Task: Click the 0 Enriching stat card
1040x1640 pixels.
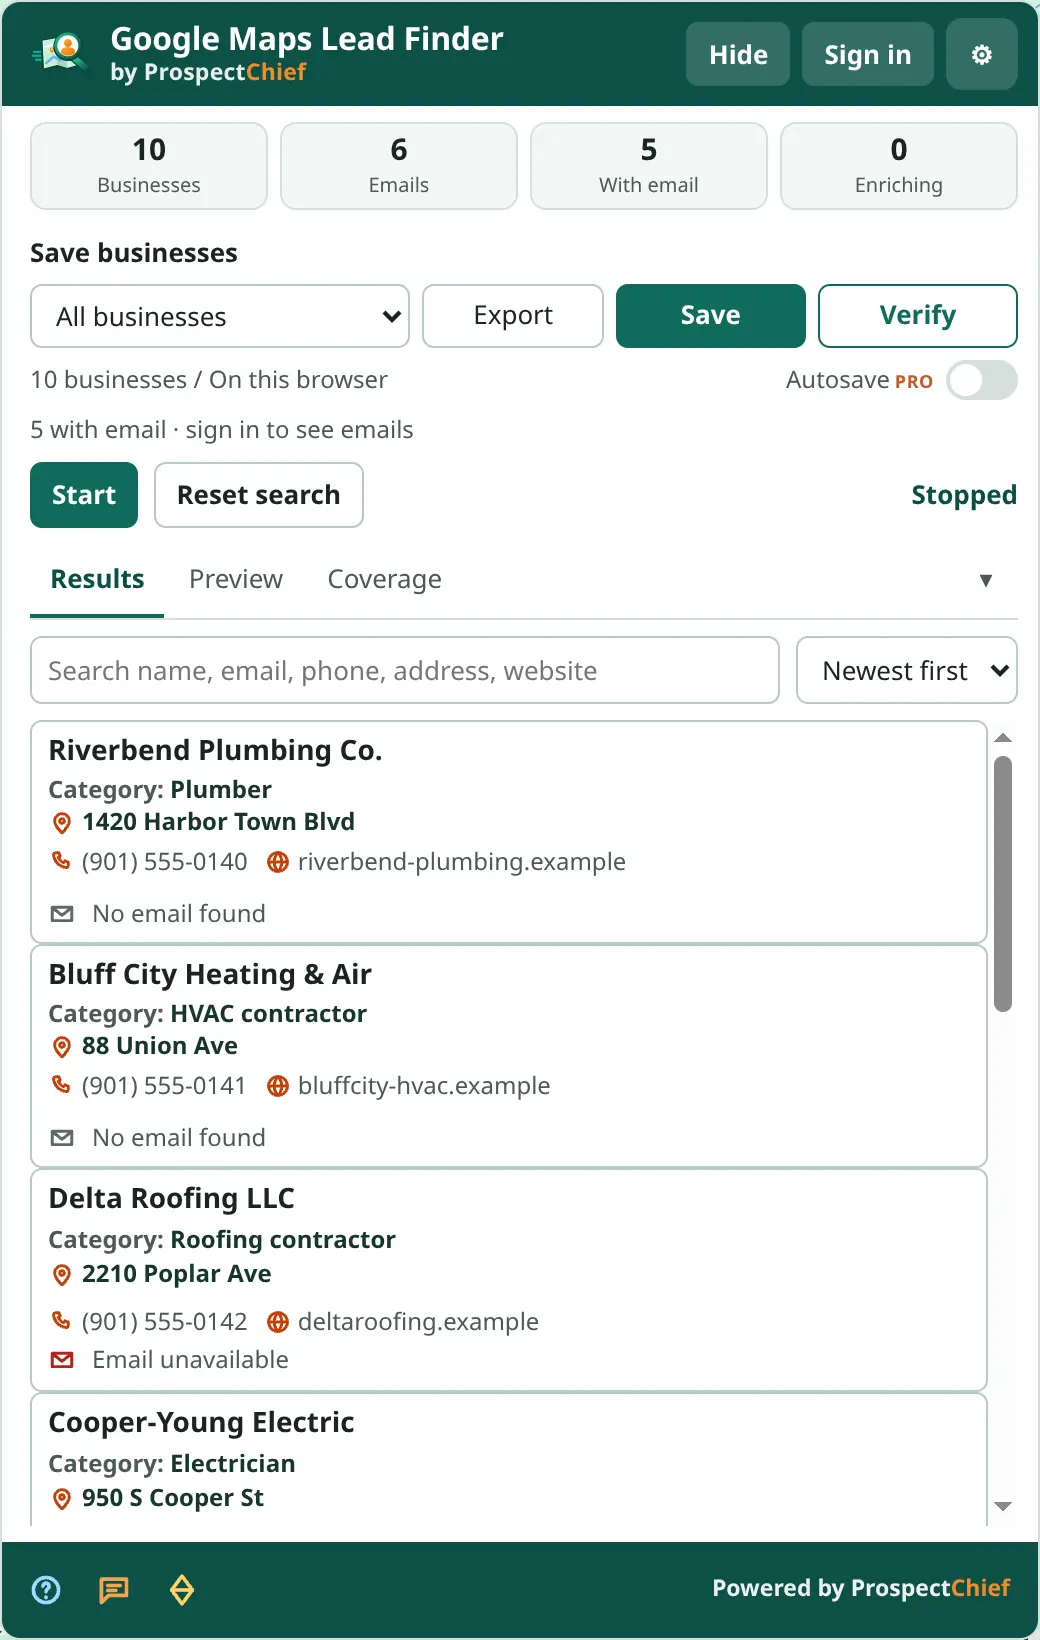Action: click(899, 166)
